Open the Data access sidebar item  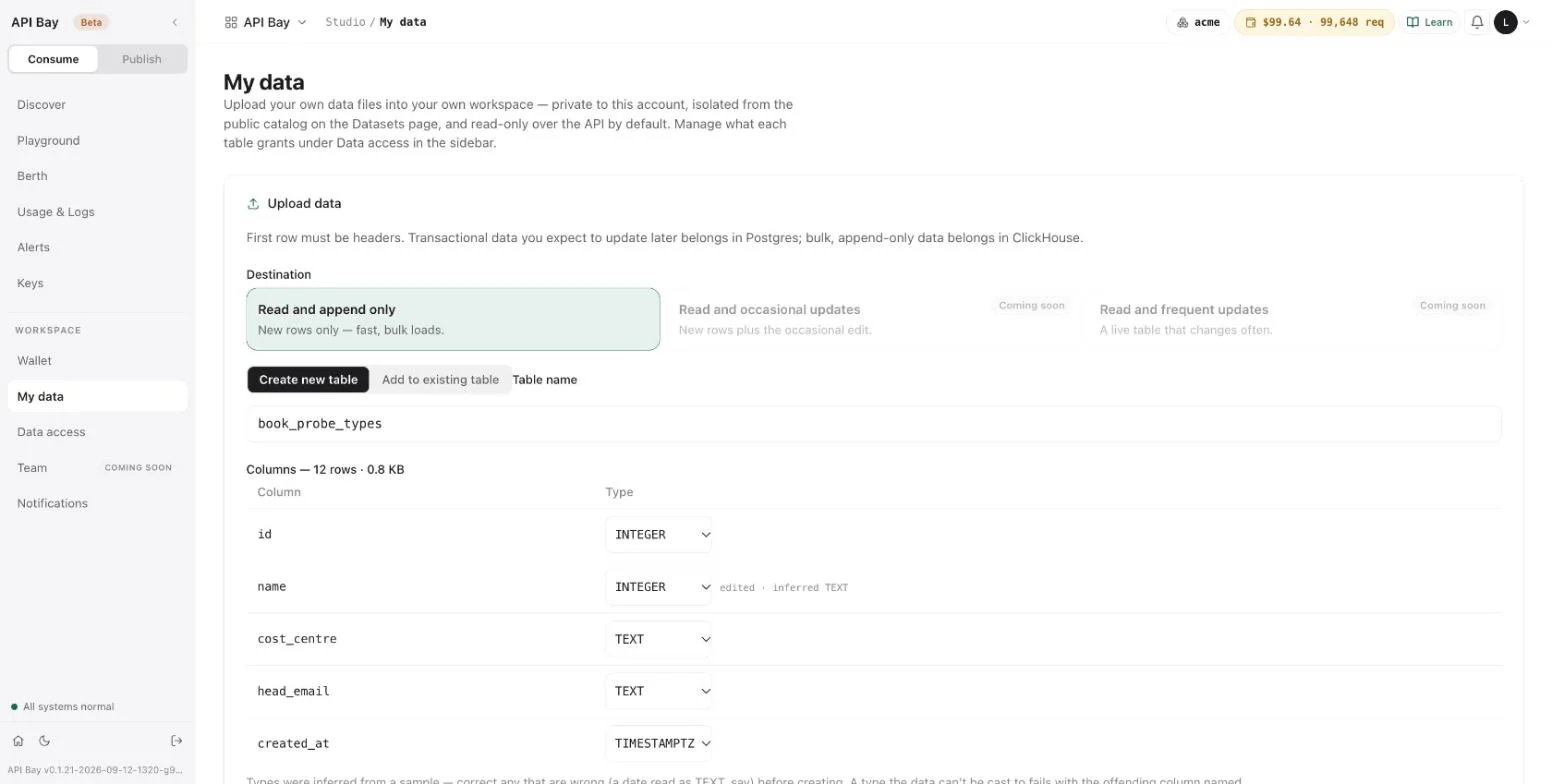pos(51,432)
